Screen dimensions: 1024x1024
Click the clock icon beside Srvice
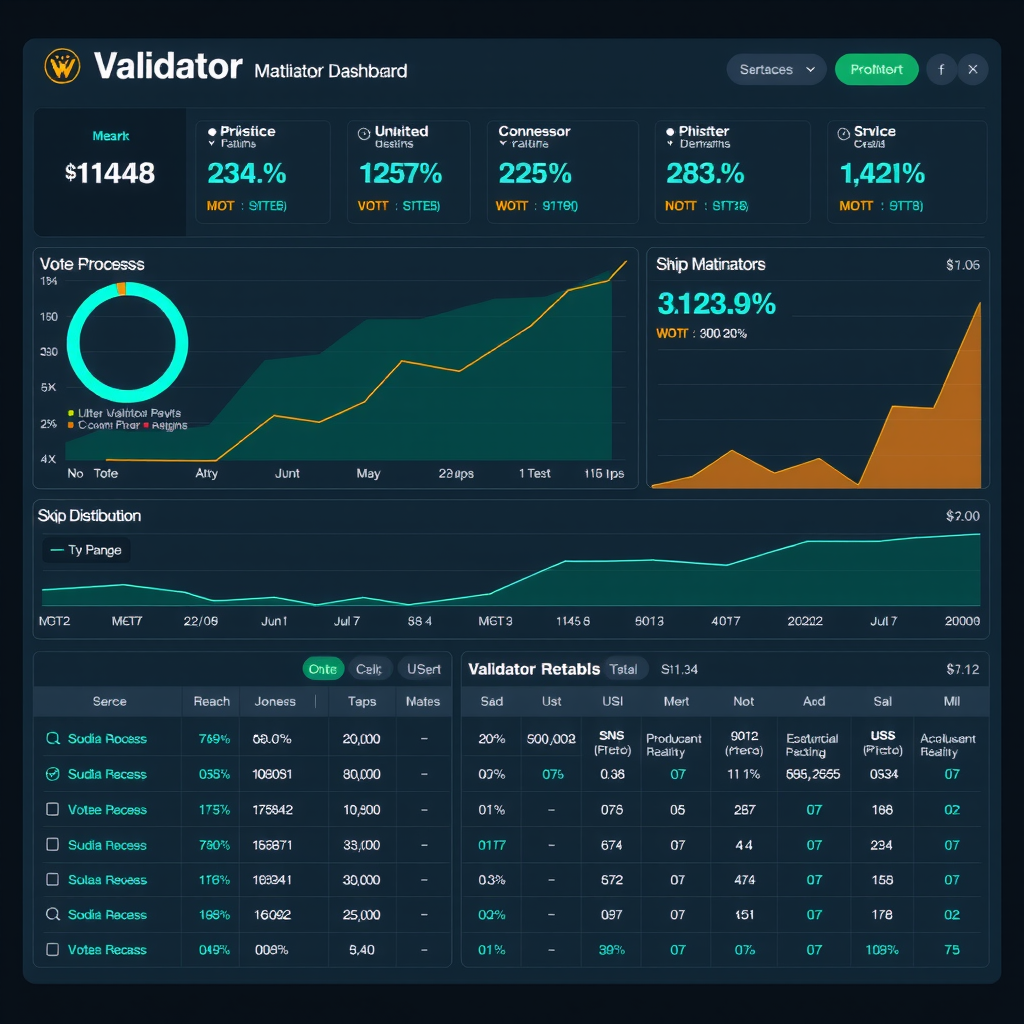(x=843, y=132)
